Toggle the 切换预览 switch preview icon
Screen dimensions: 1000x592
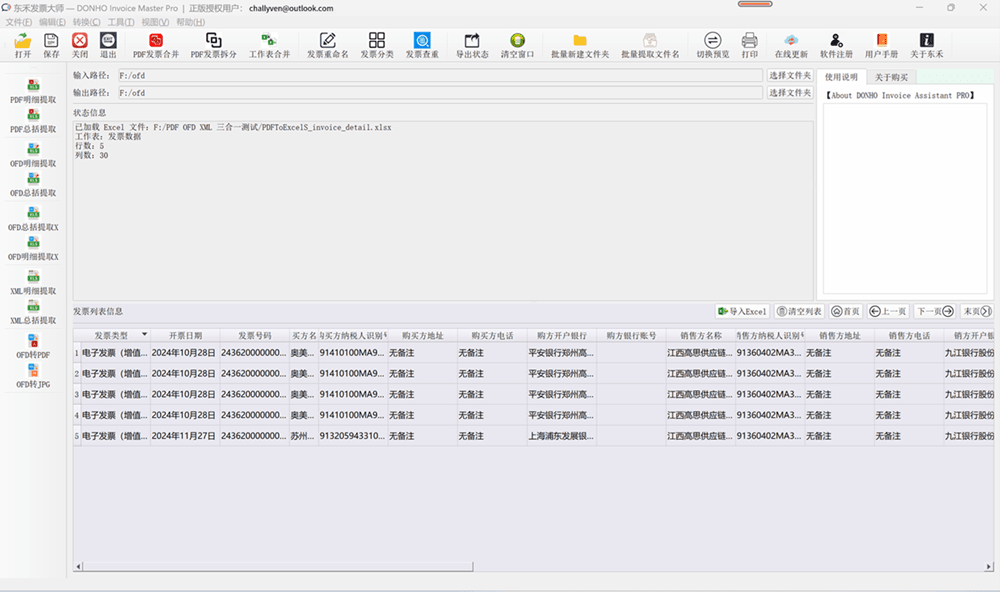pos(712,45)
